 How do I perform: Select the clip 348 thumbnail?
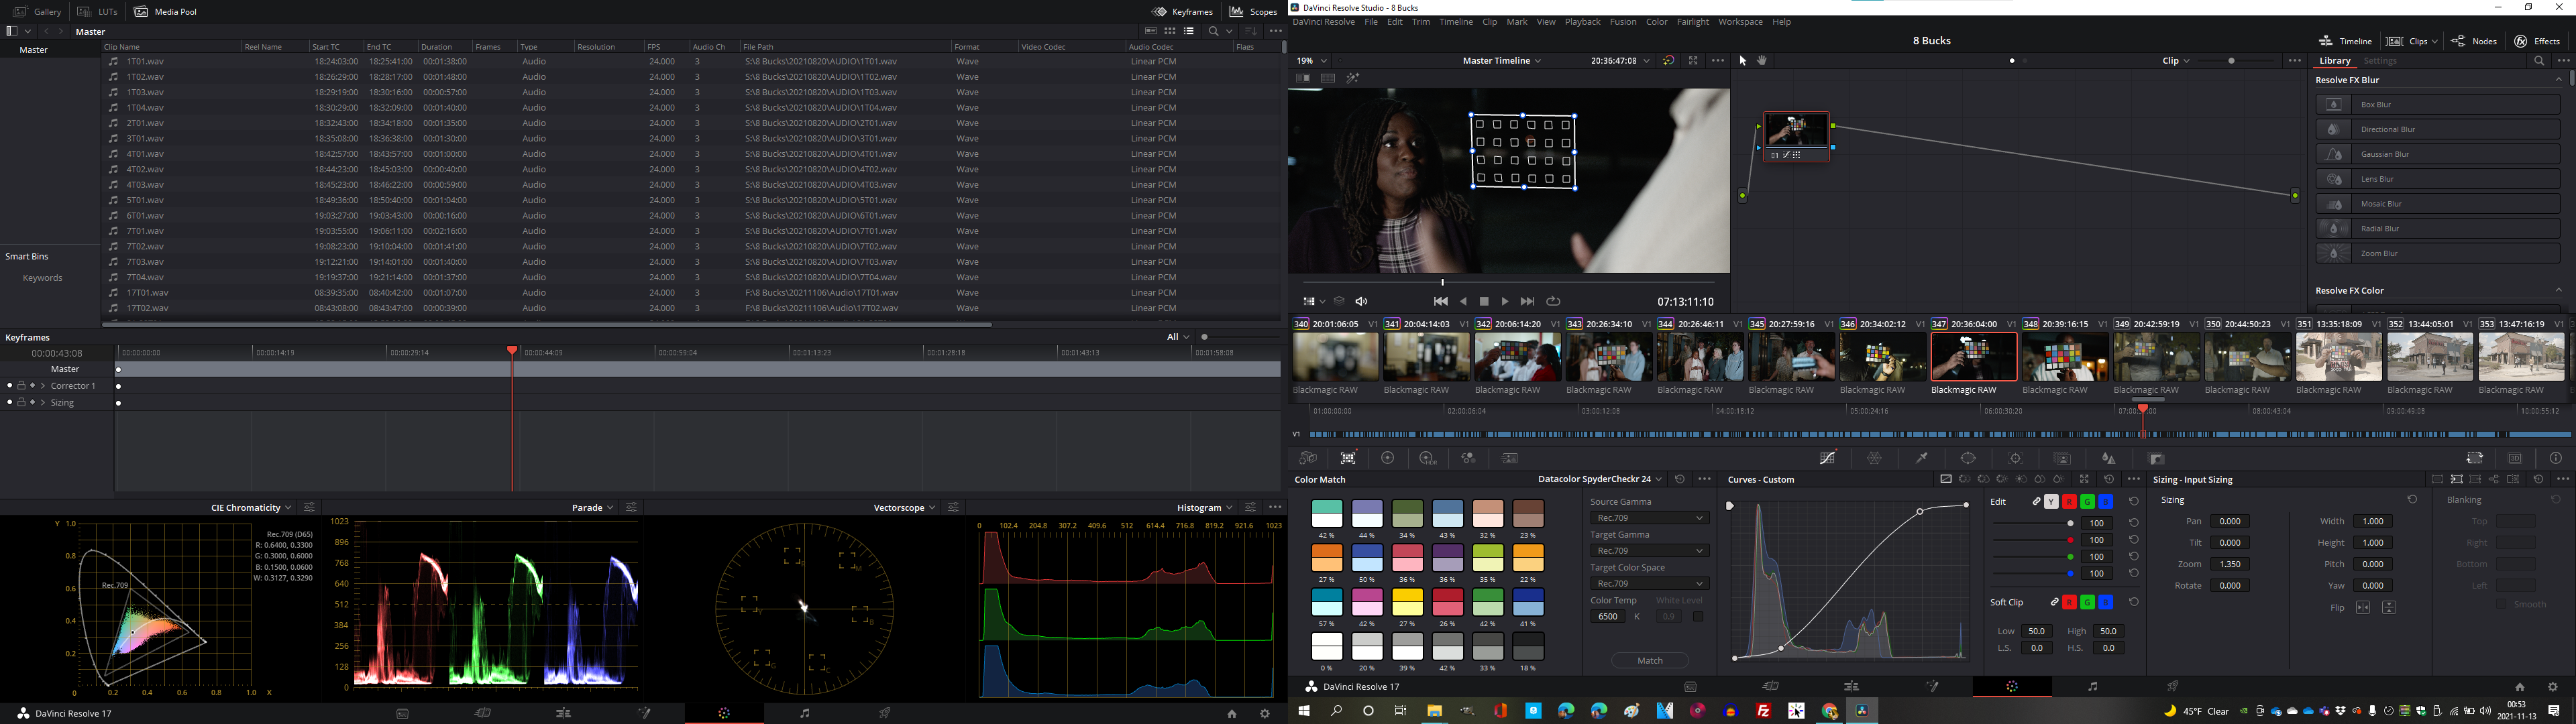[x=2064, y=357]
